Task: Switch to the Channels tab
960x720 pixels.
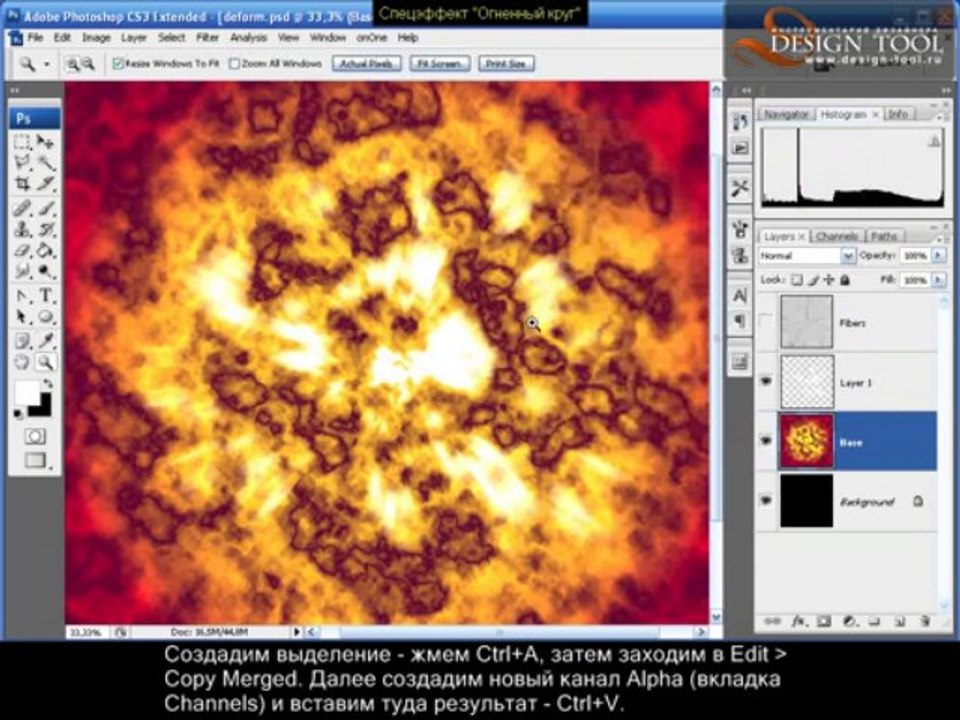Action: [x=837, y=236]
